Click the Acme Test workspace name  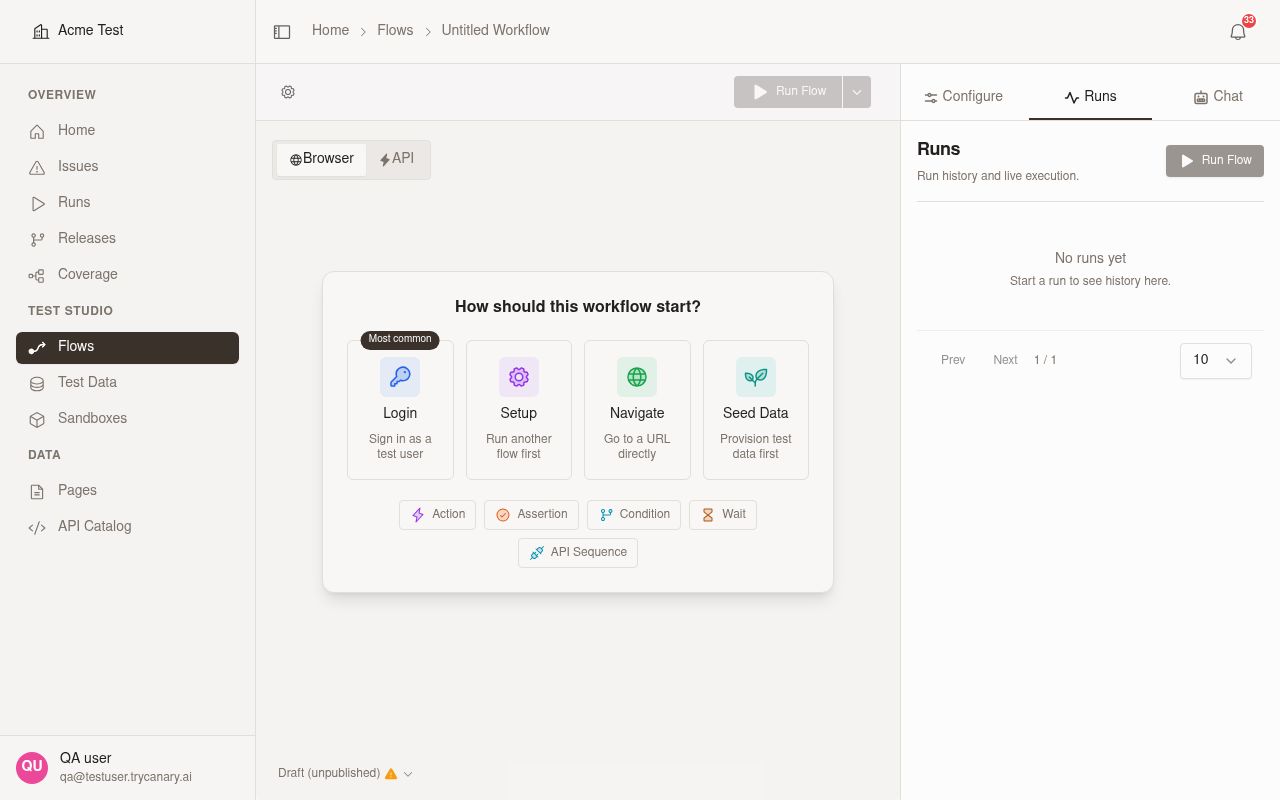91,30
